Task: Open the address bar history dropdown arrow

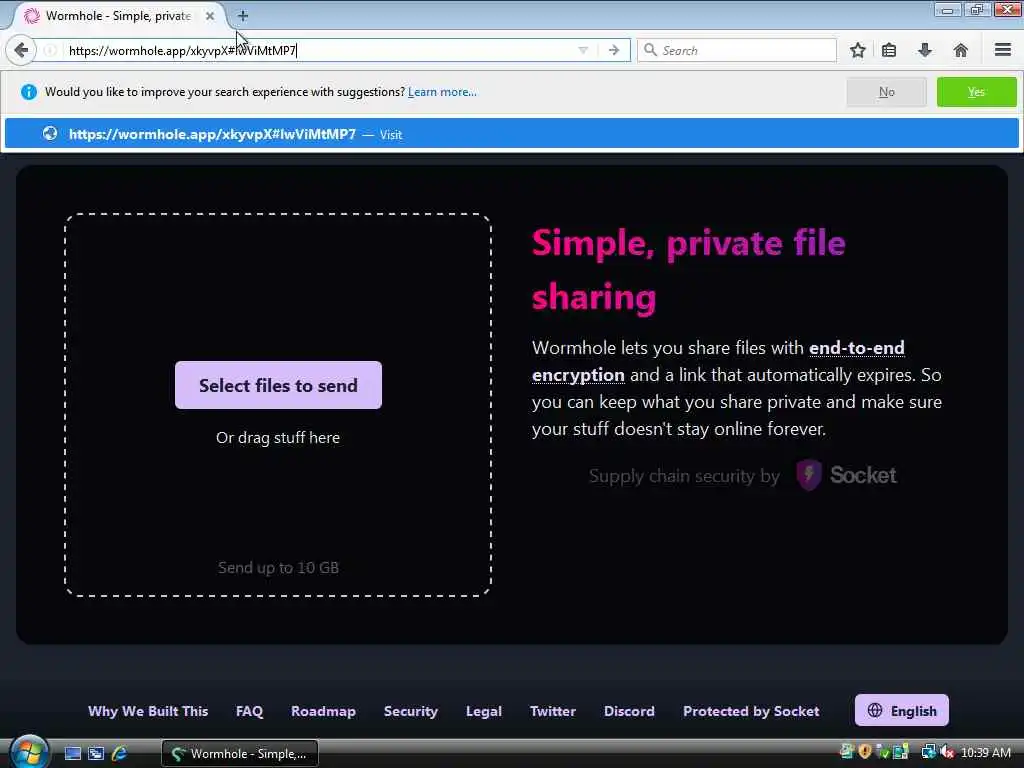Action: point(583,50)
